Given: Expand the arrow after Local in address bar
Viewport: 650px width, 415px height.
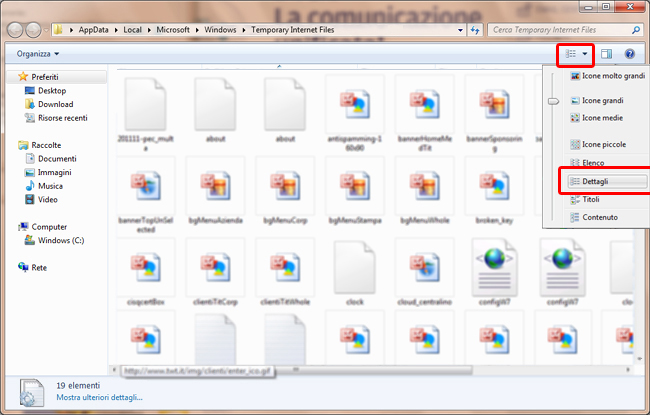Looking at the screenshot, I should [x=149, y=30].
